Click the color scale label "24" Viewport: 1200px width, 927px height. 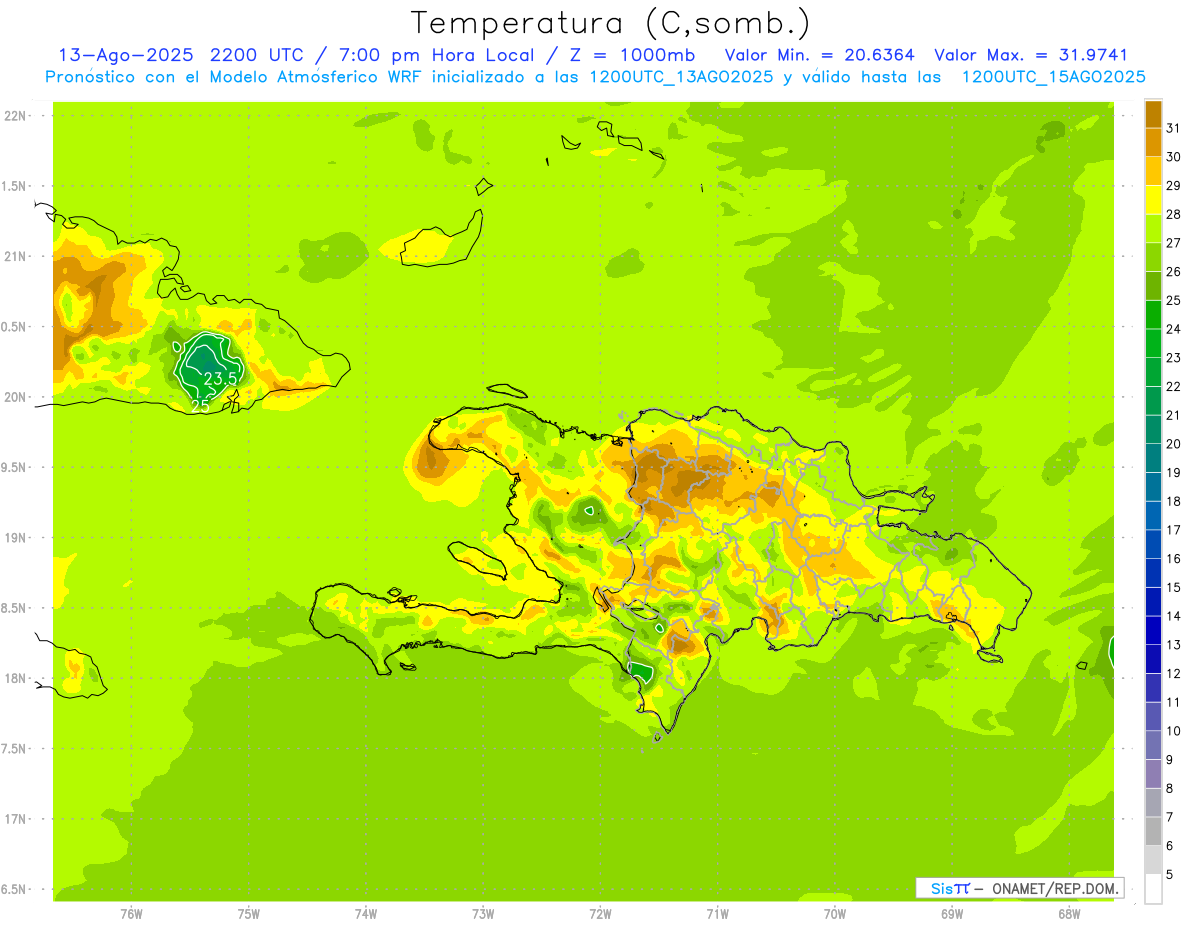tap(1174, 329)
